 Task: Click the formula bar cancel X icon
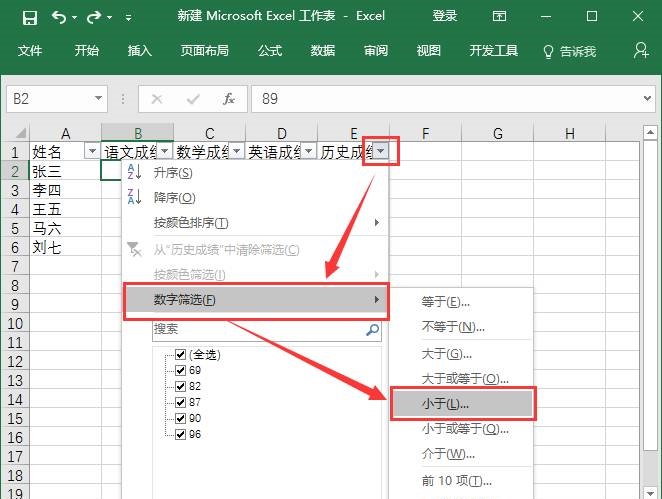point(157,99)
